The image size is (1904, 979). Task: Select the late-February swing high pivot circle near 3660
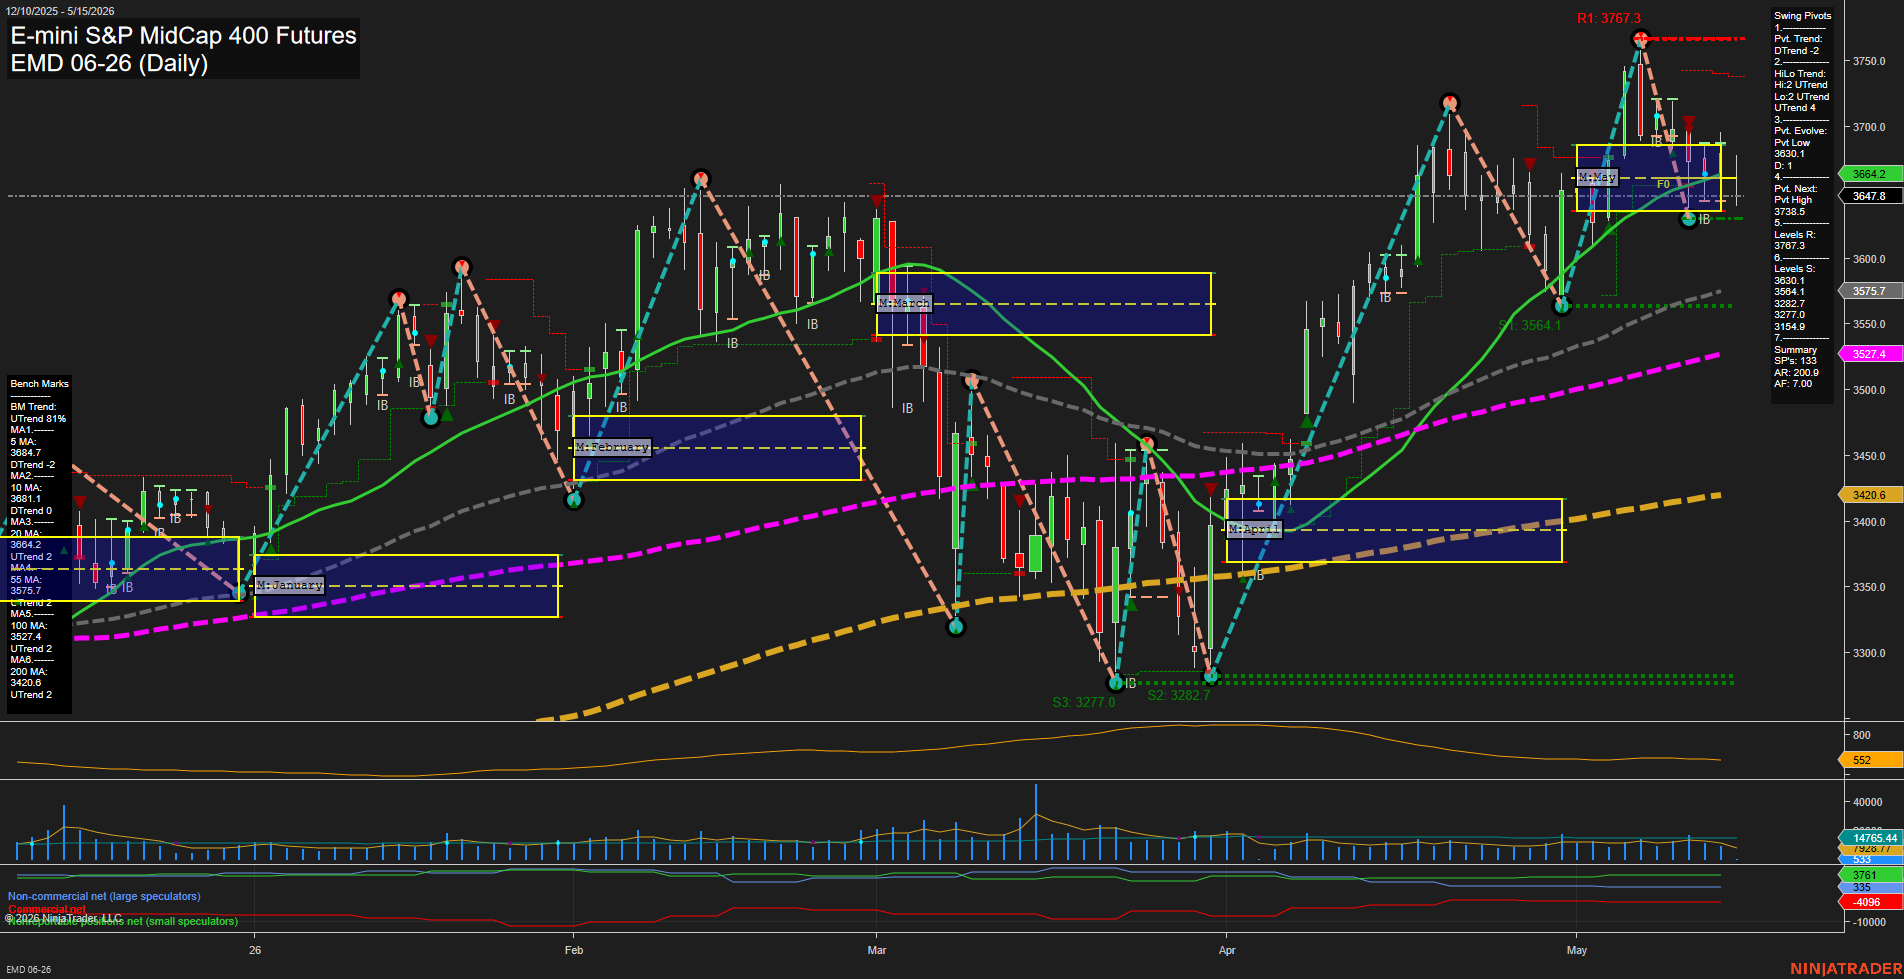(x=701, y=180)
